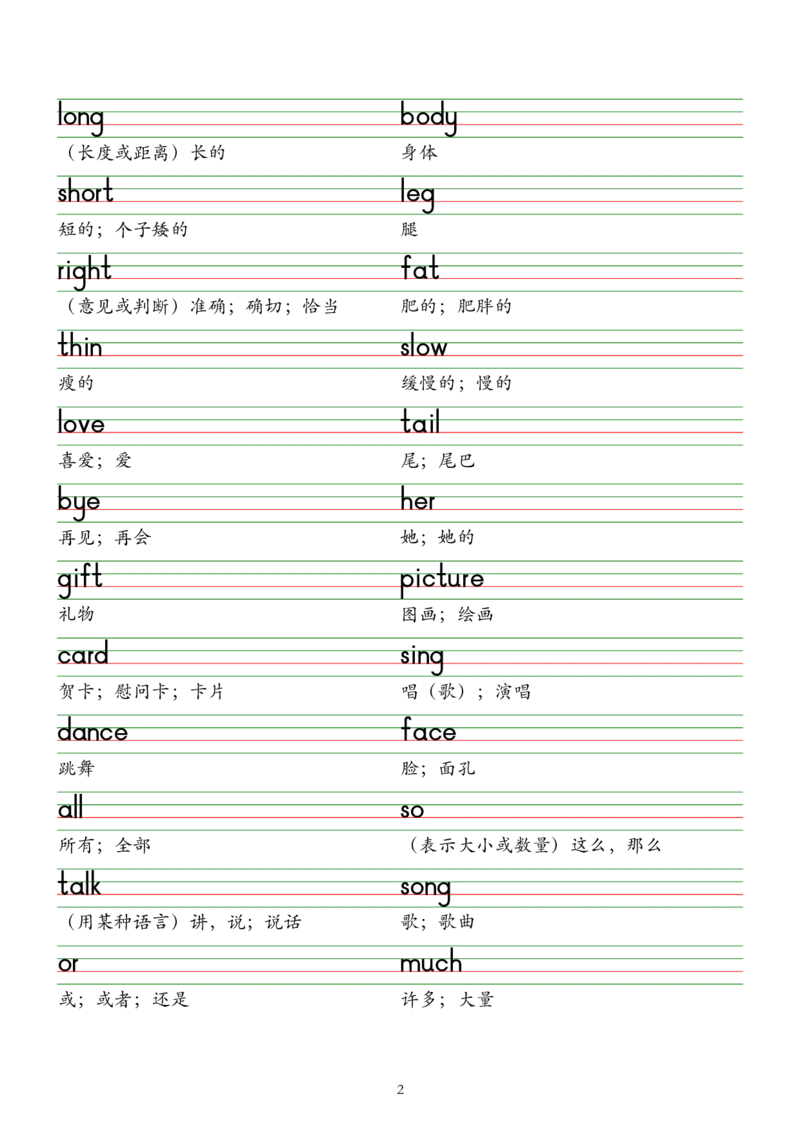Click the word "right"
The width and height of the screenshot is (800, 1132).
tap(84, 271)
